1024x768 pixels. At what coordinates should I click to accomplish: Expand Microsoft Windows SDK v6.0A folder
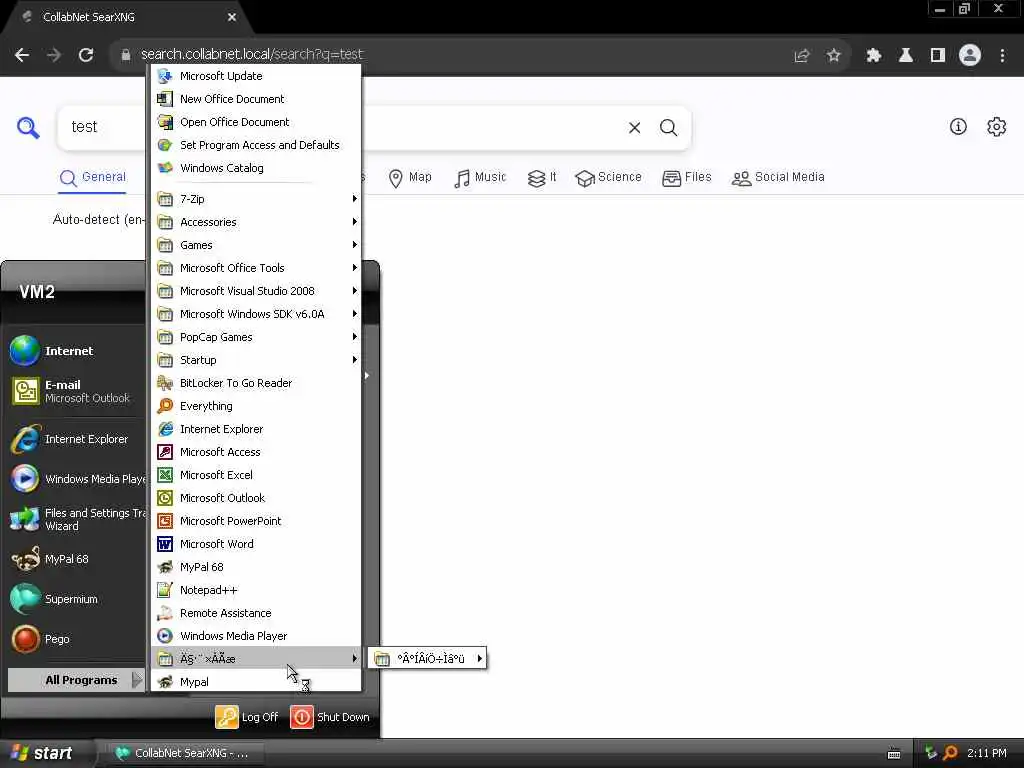256,313
